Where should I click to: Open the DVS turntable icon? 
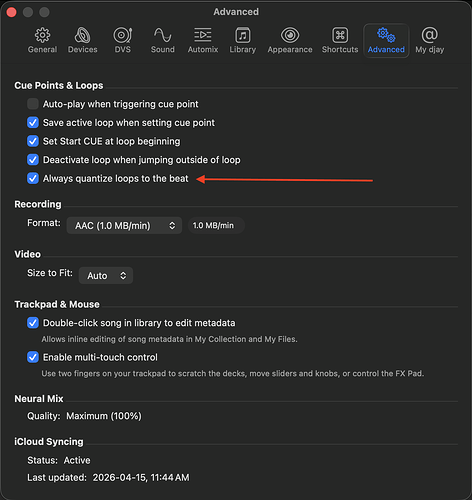[122, 35]
